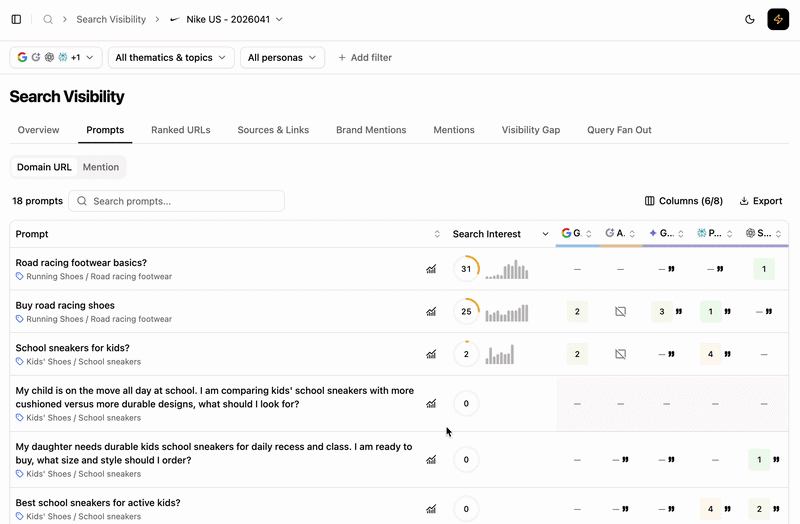800x524 pixels.
Task: Sort by the Gemini column header
Action: click(666, 233)
